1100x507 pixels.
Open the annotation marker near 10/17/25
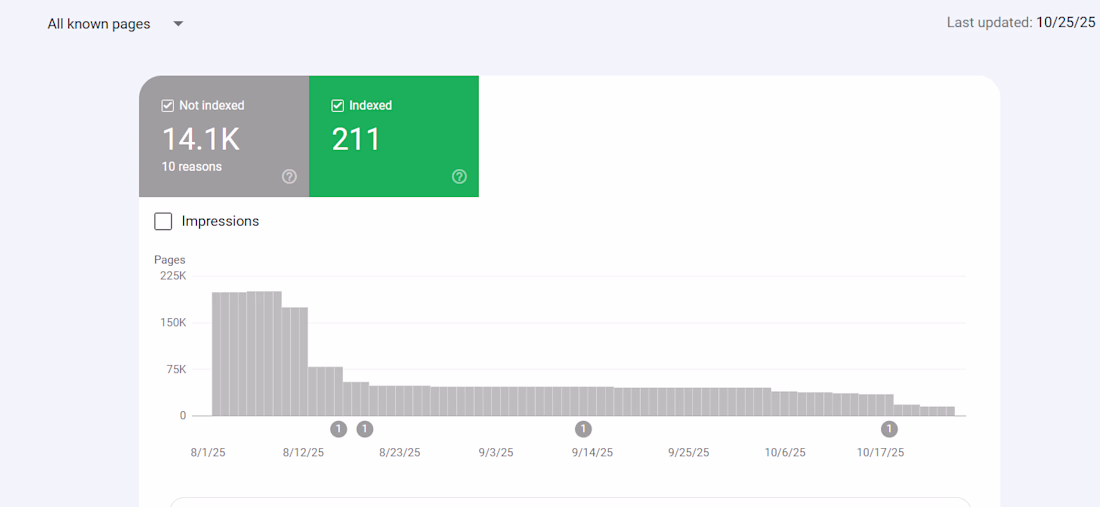tap(889, 429)
